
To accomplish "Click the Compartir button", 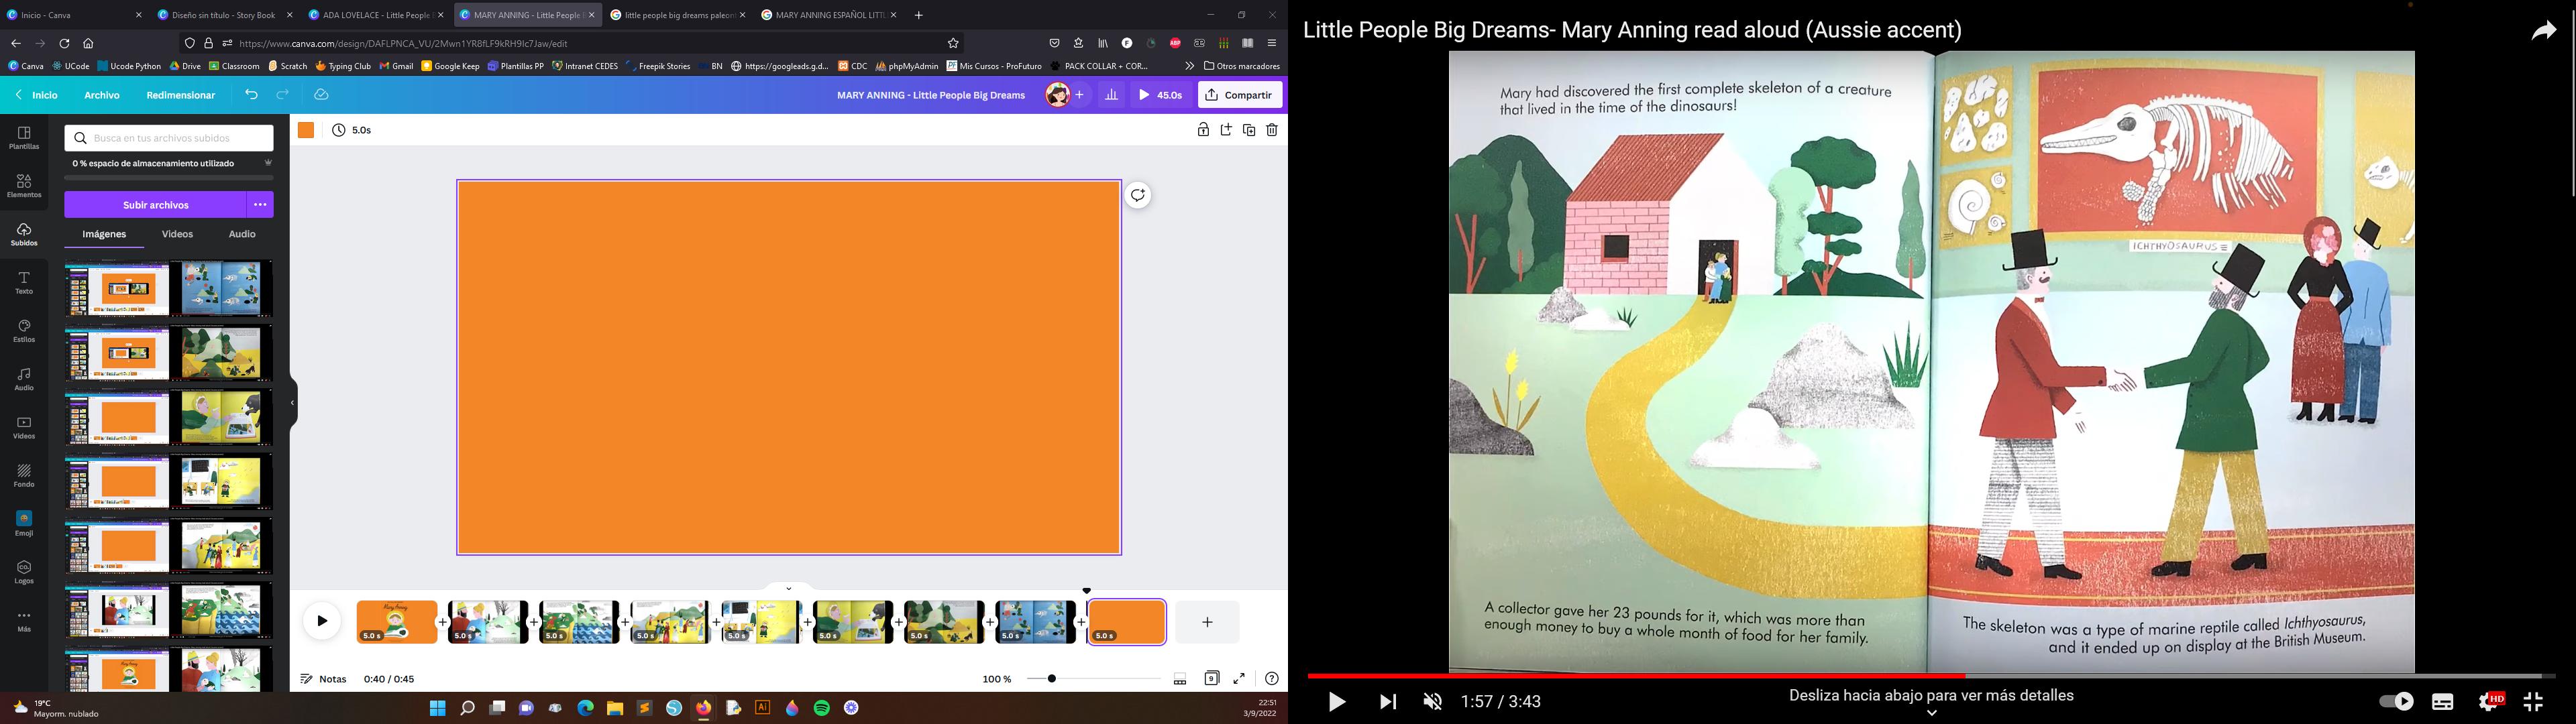I will (1240, 95).
